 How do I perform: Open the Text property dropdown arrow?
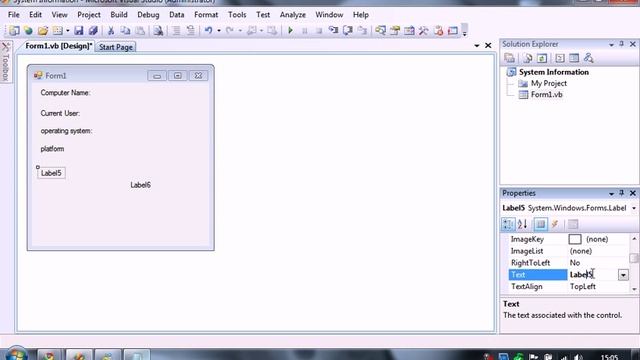click(x=623, y=275)
